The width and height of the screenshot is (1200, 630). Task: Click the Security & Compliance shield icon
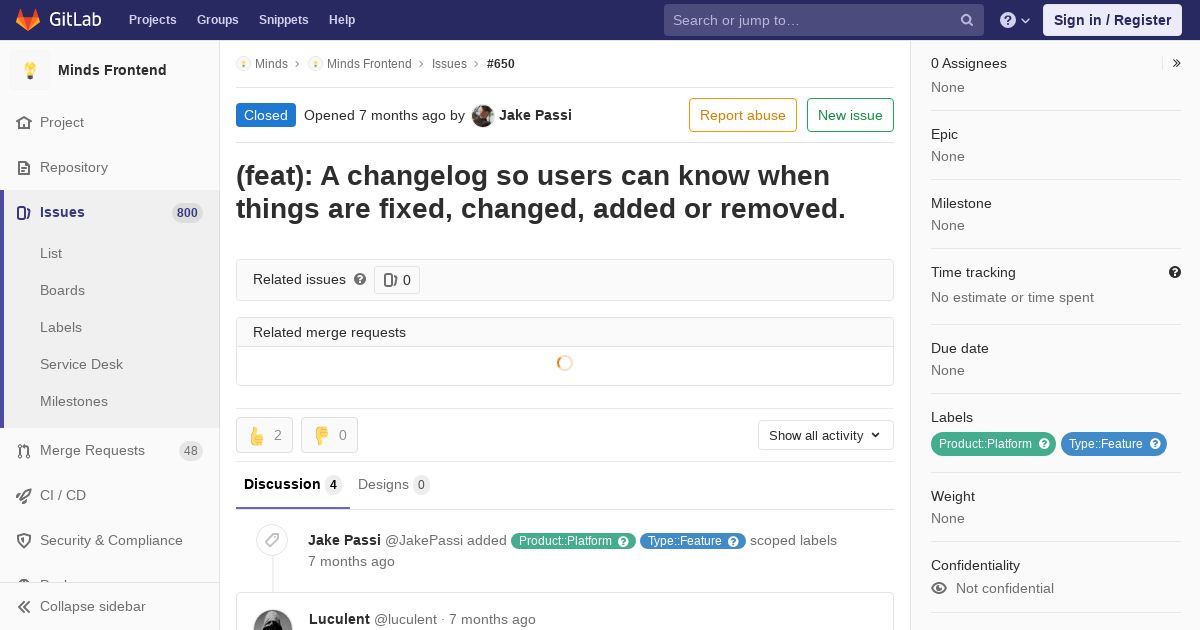pos(24,541)
